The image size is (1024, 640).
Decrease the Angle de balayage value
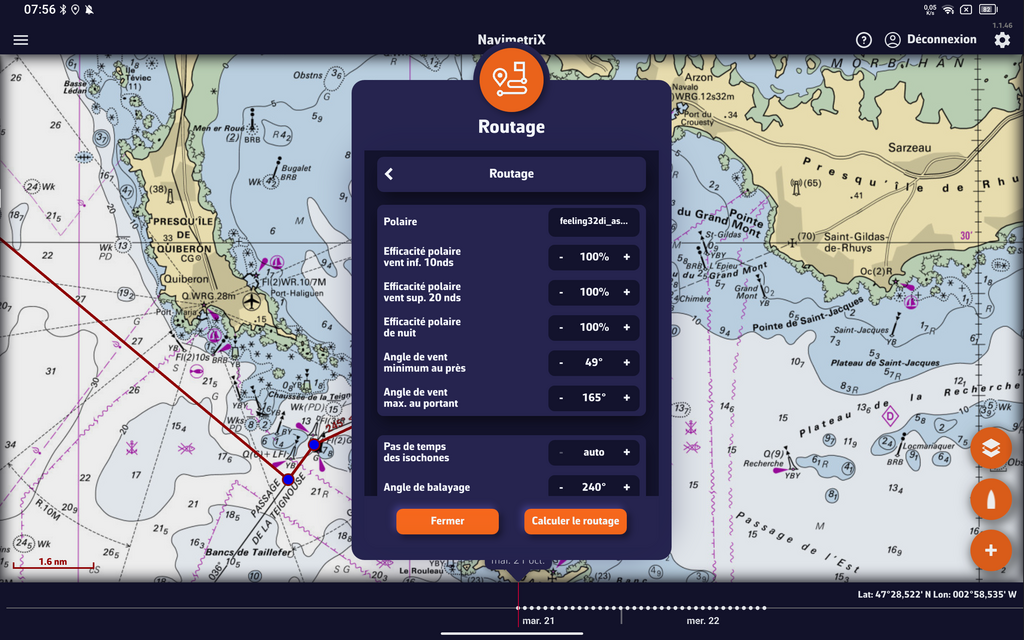tap(561, 487)
